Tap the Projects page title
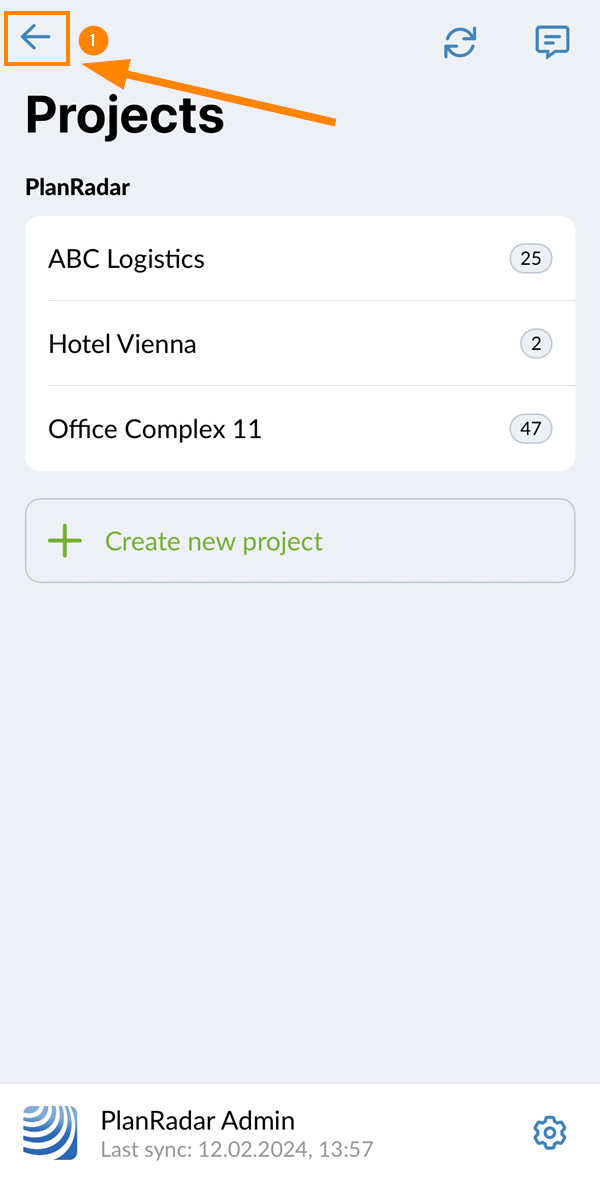This screenshot has height=1183, width=600. pyautogui.click(x=123, y=113)
